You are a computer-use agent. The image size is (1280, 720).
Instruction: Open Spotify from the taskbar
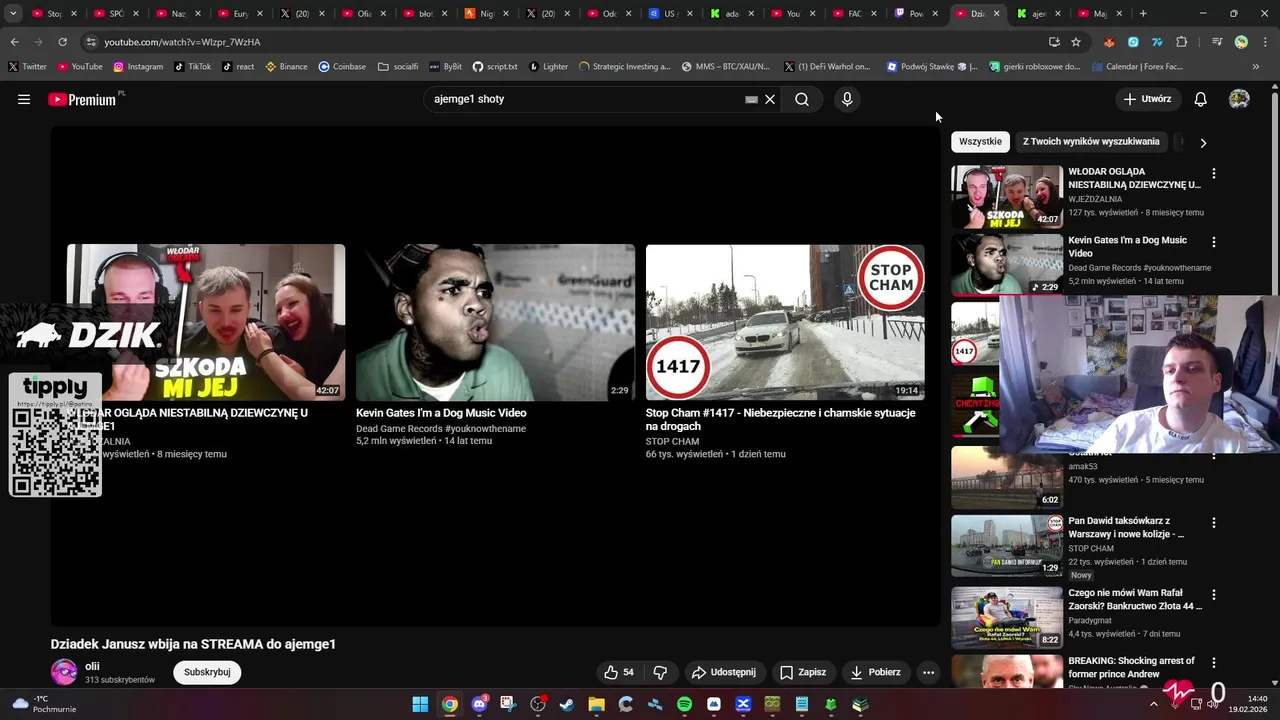[684, 704]
